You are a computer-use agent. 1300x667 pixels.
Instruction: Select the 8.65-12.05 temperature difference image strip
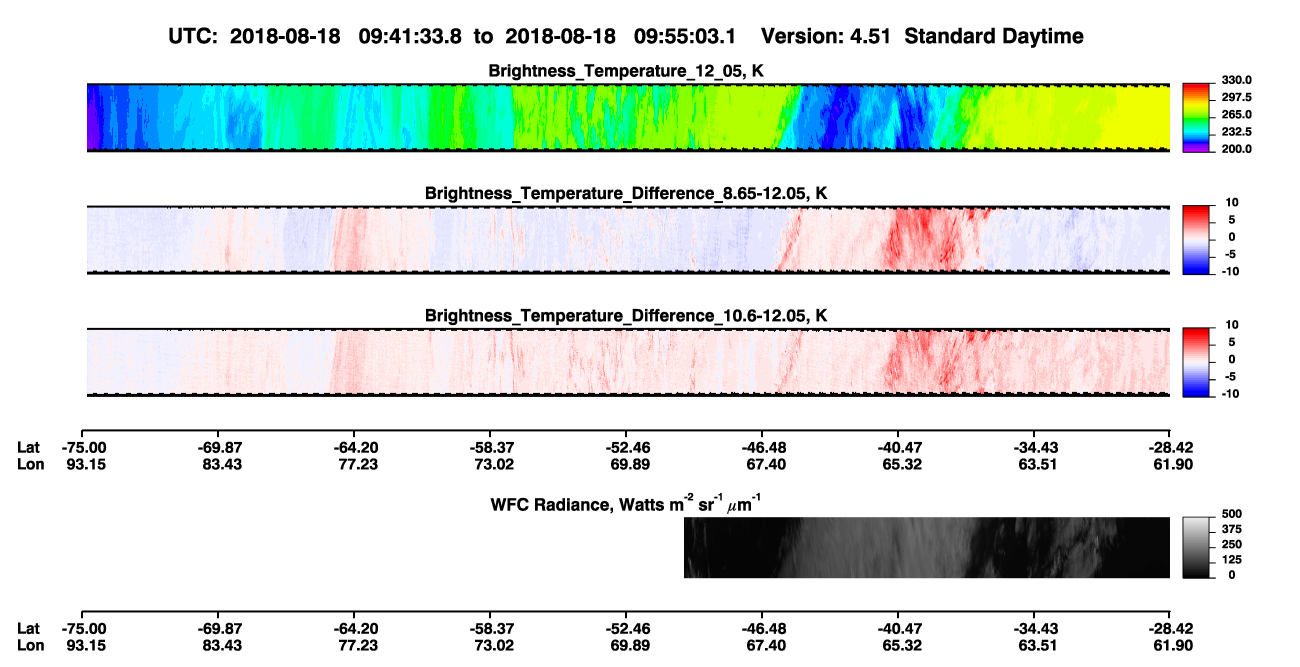click(628, 239)
